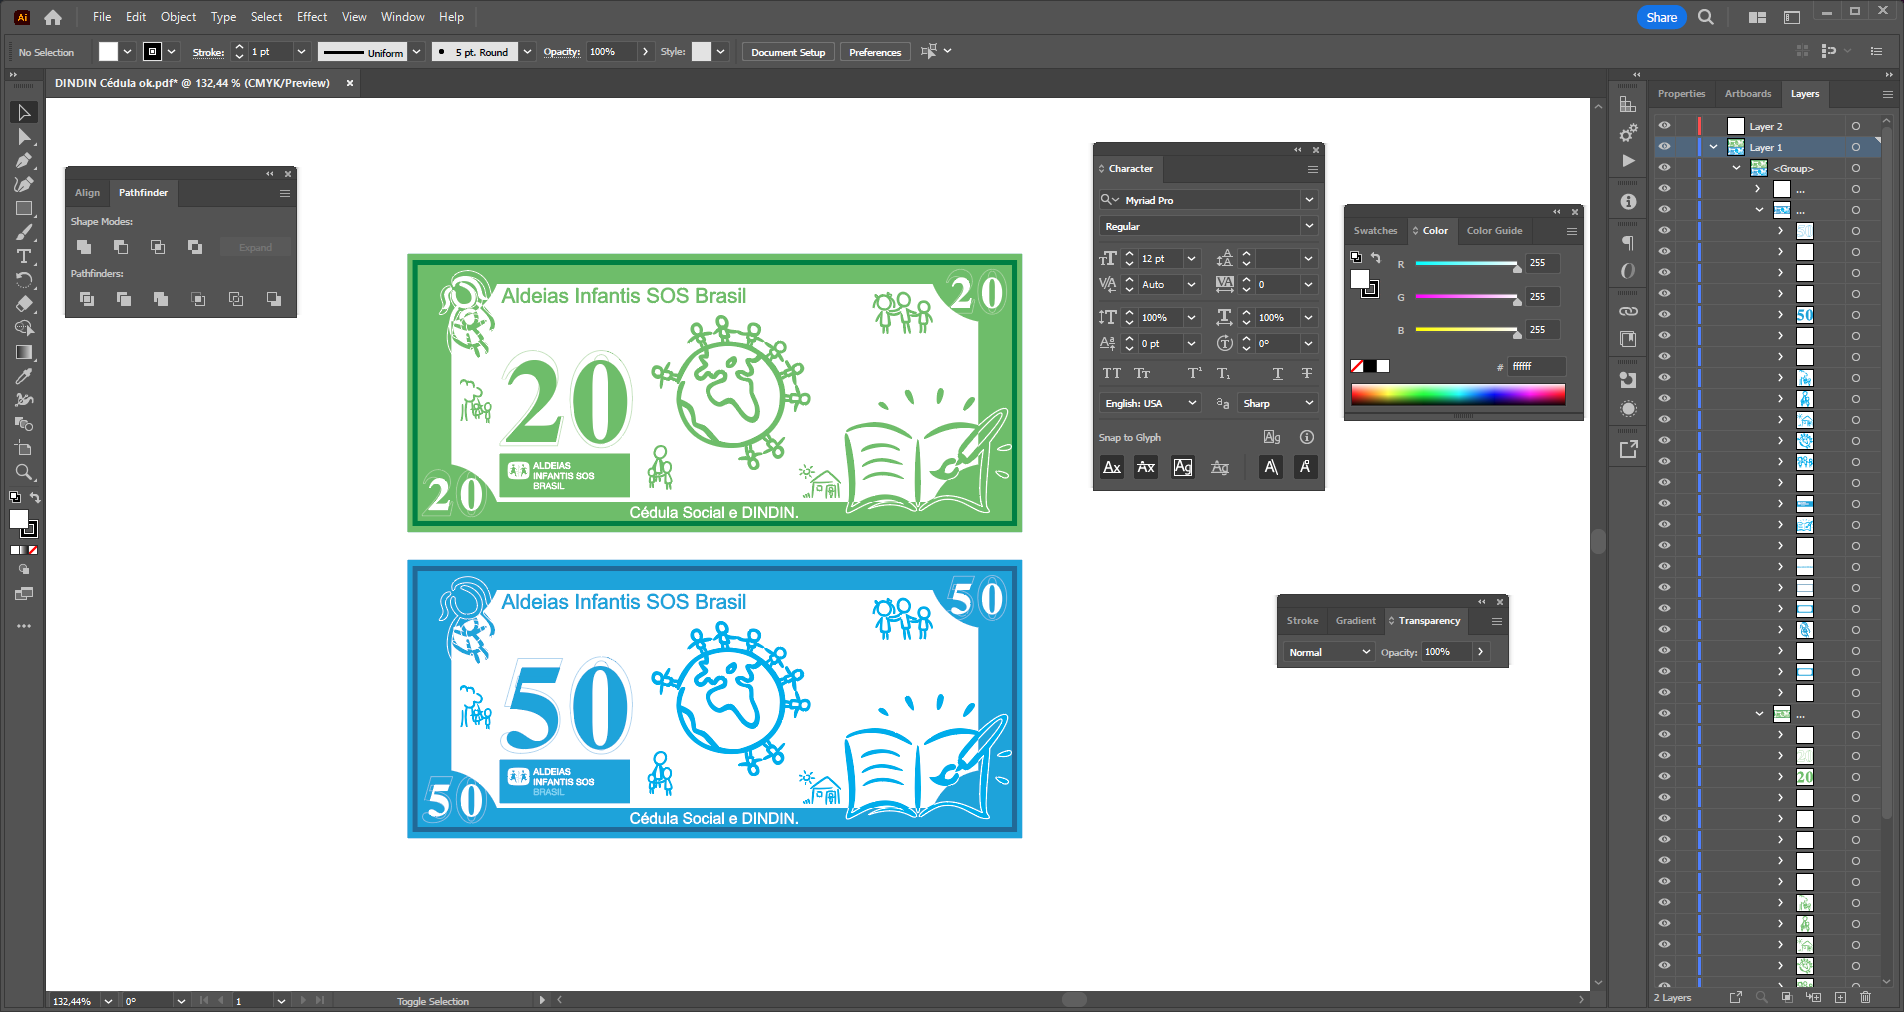Hide Layer 1 with eye icon
The image size is (1904, 1012).
pos(1664,147)
